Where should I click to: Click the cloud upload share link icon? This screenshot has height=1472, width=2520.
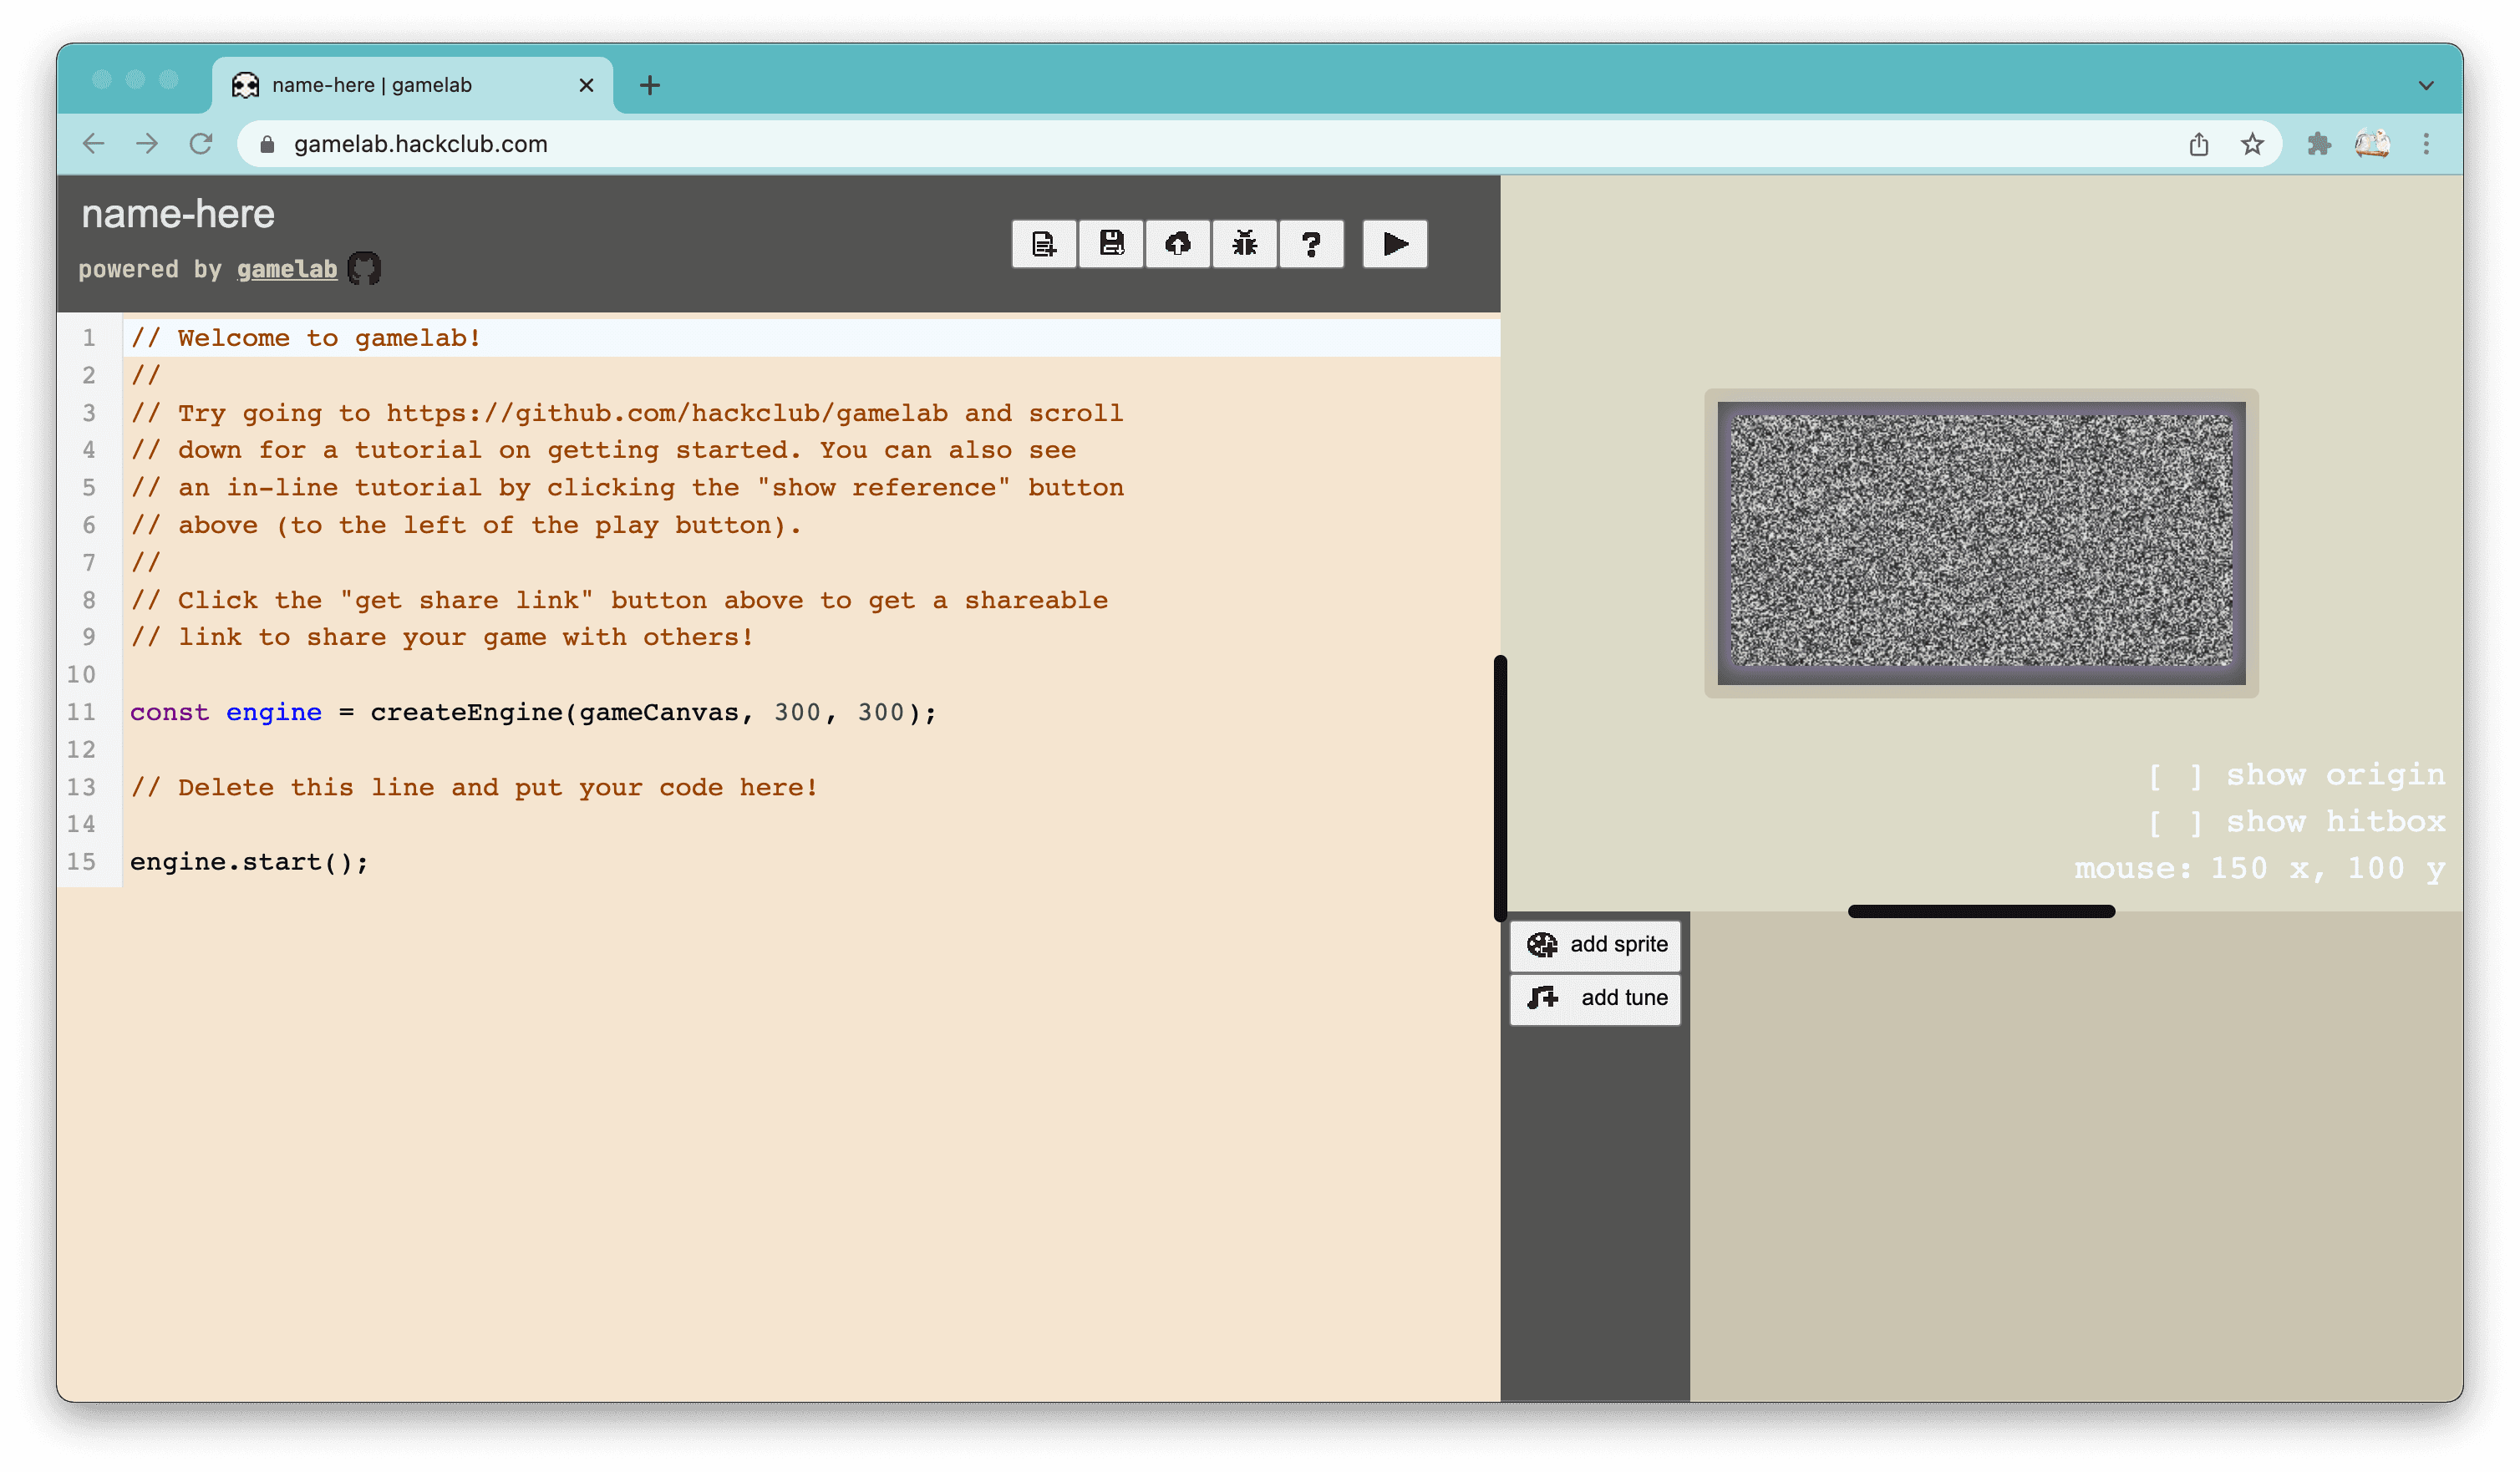pos(1177,244)
